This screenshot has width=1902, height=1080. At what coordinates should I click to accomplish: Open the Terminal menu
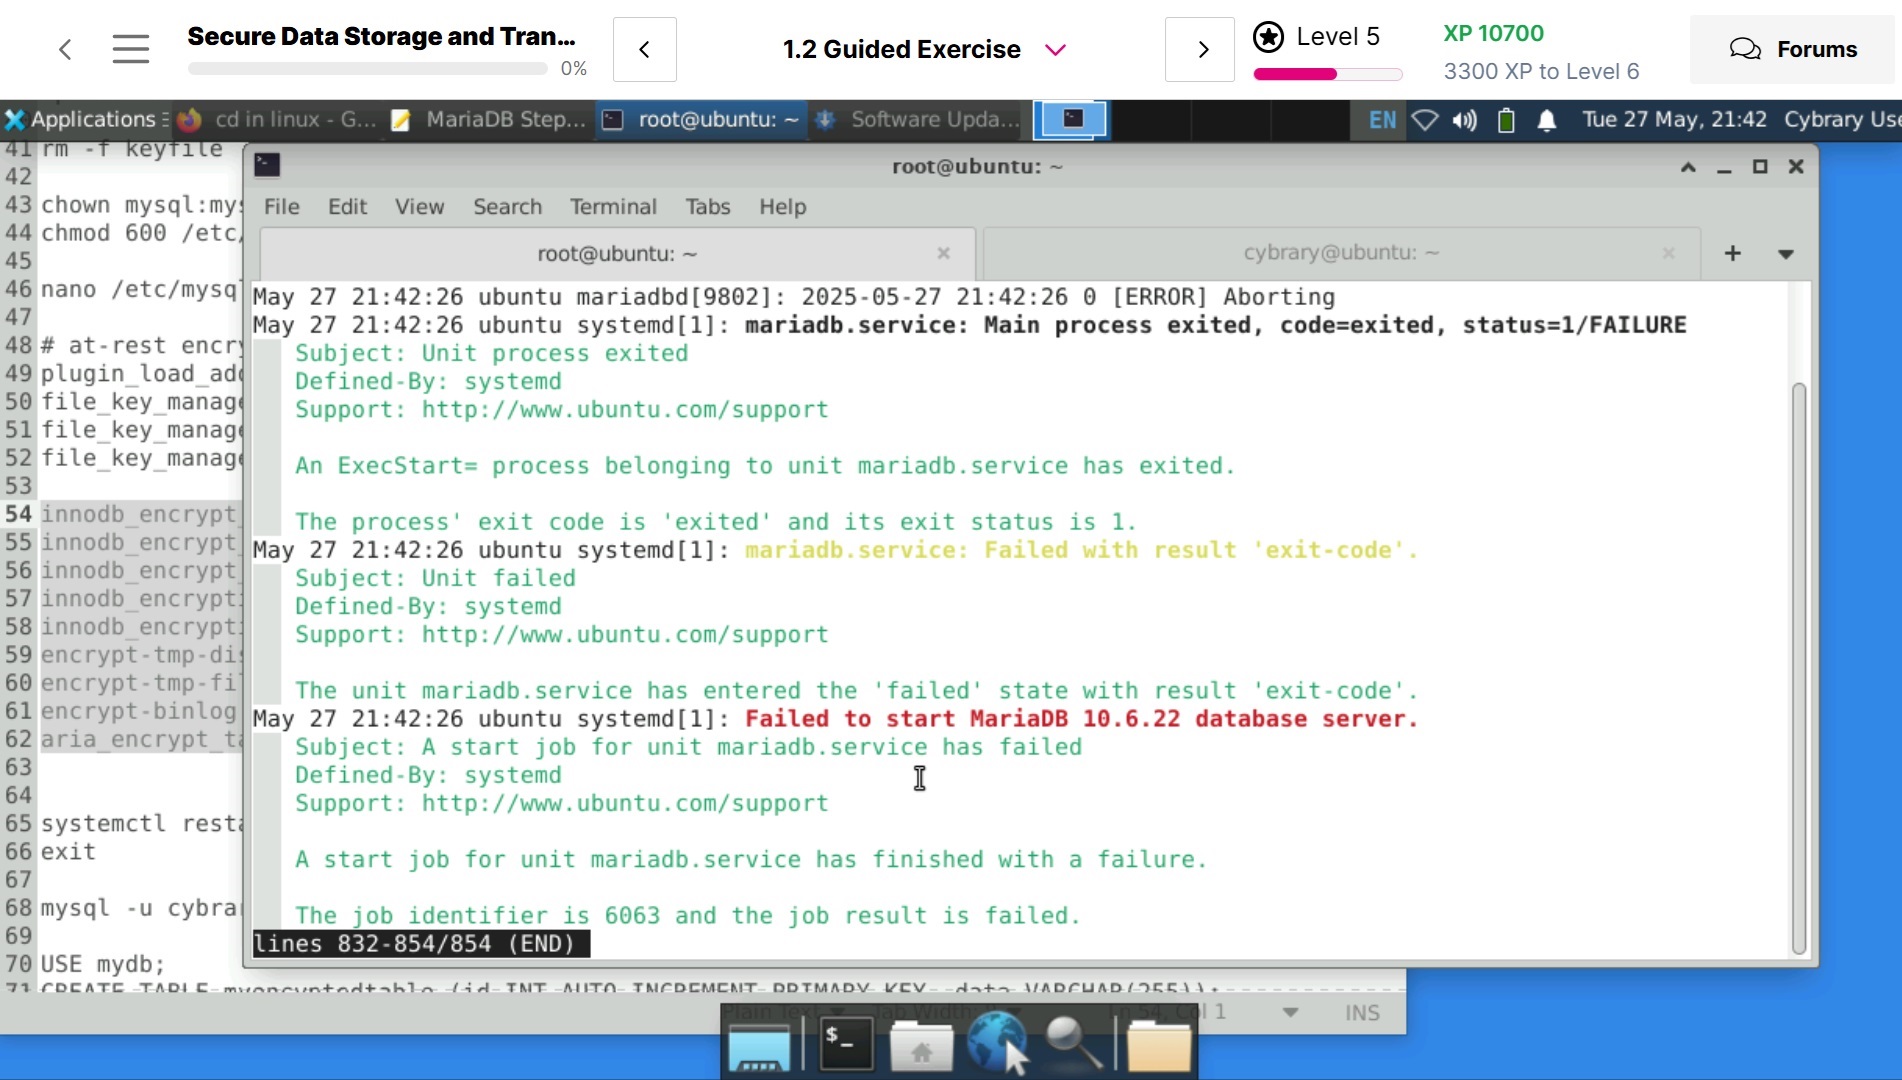[613, 206]
